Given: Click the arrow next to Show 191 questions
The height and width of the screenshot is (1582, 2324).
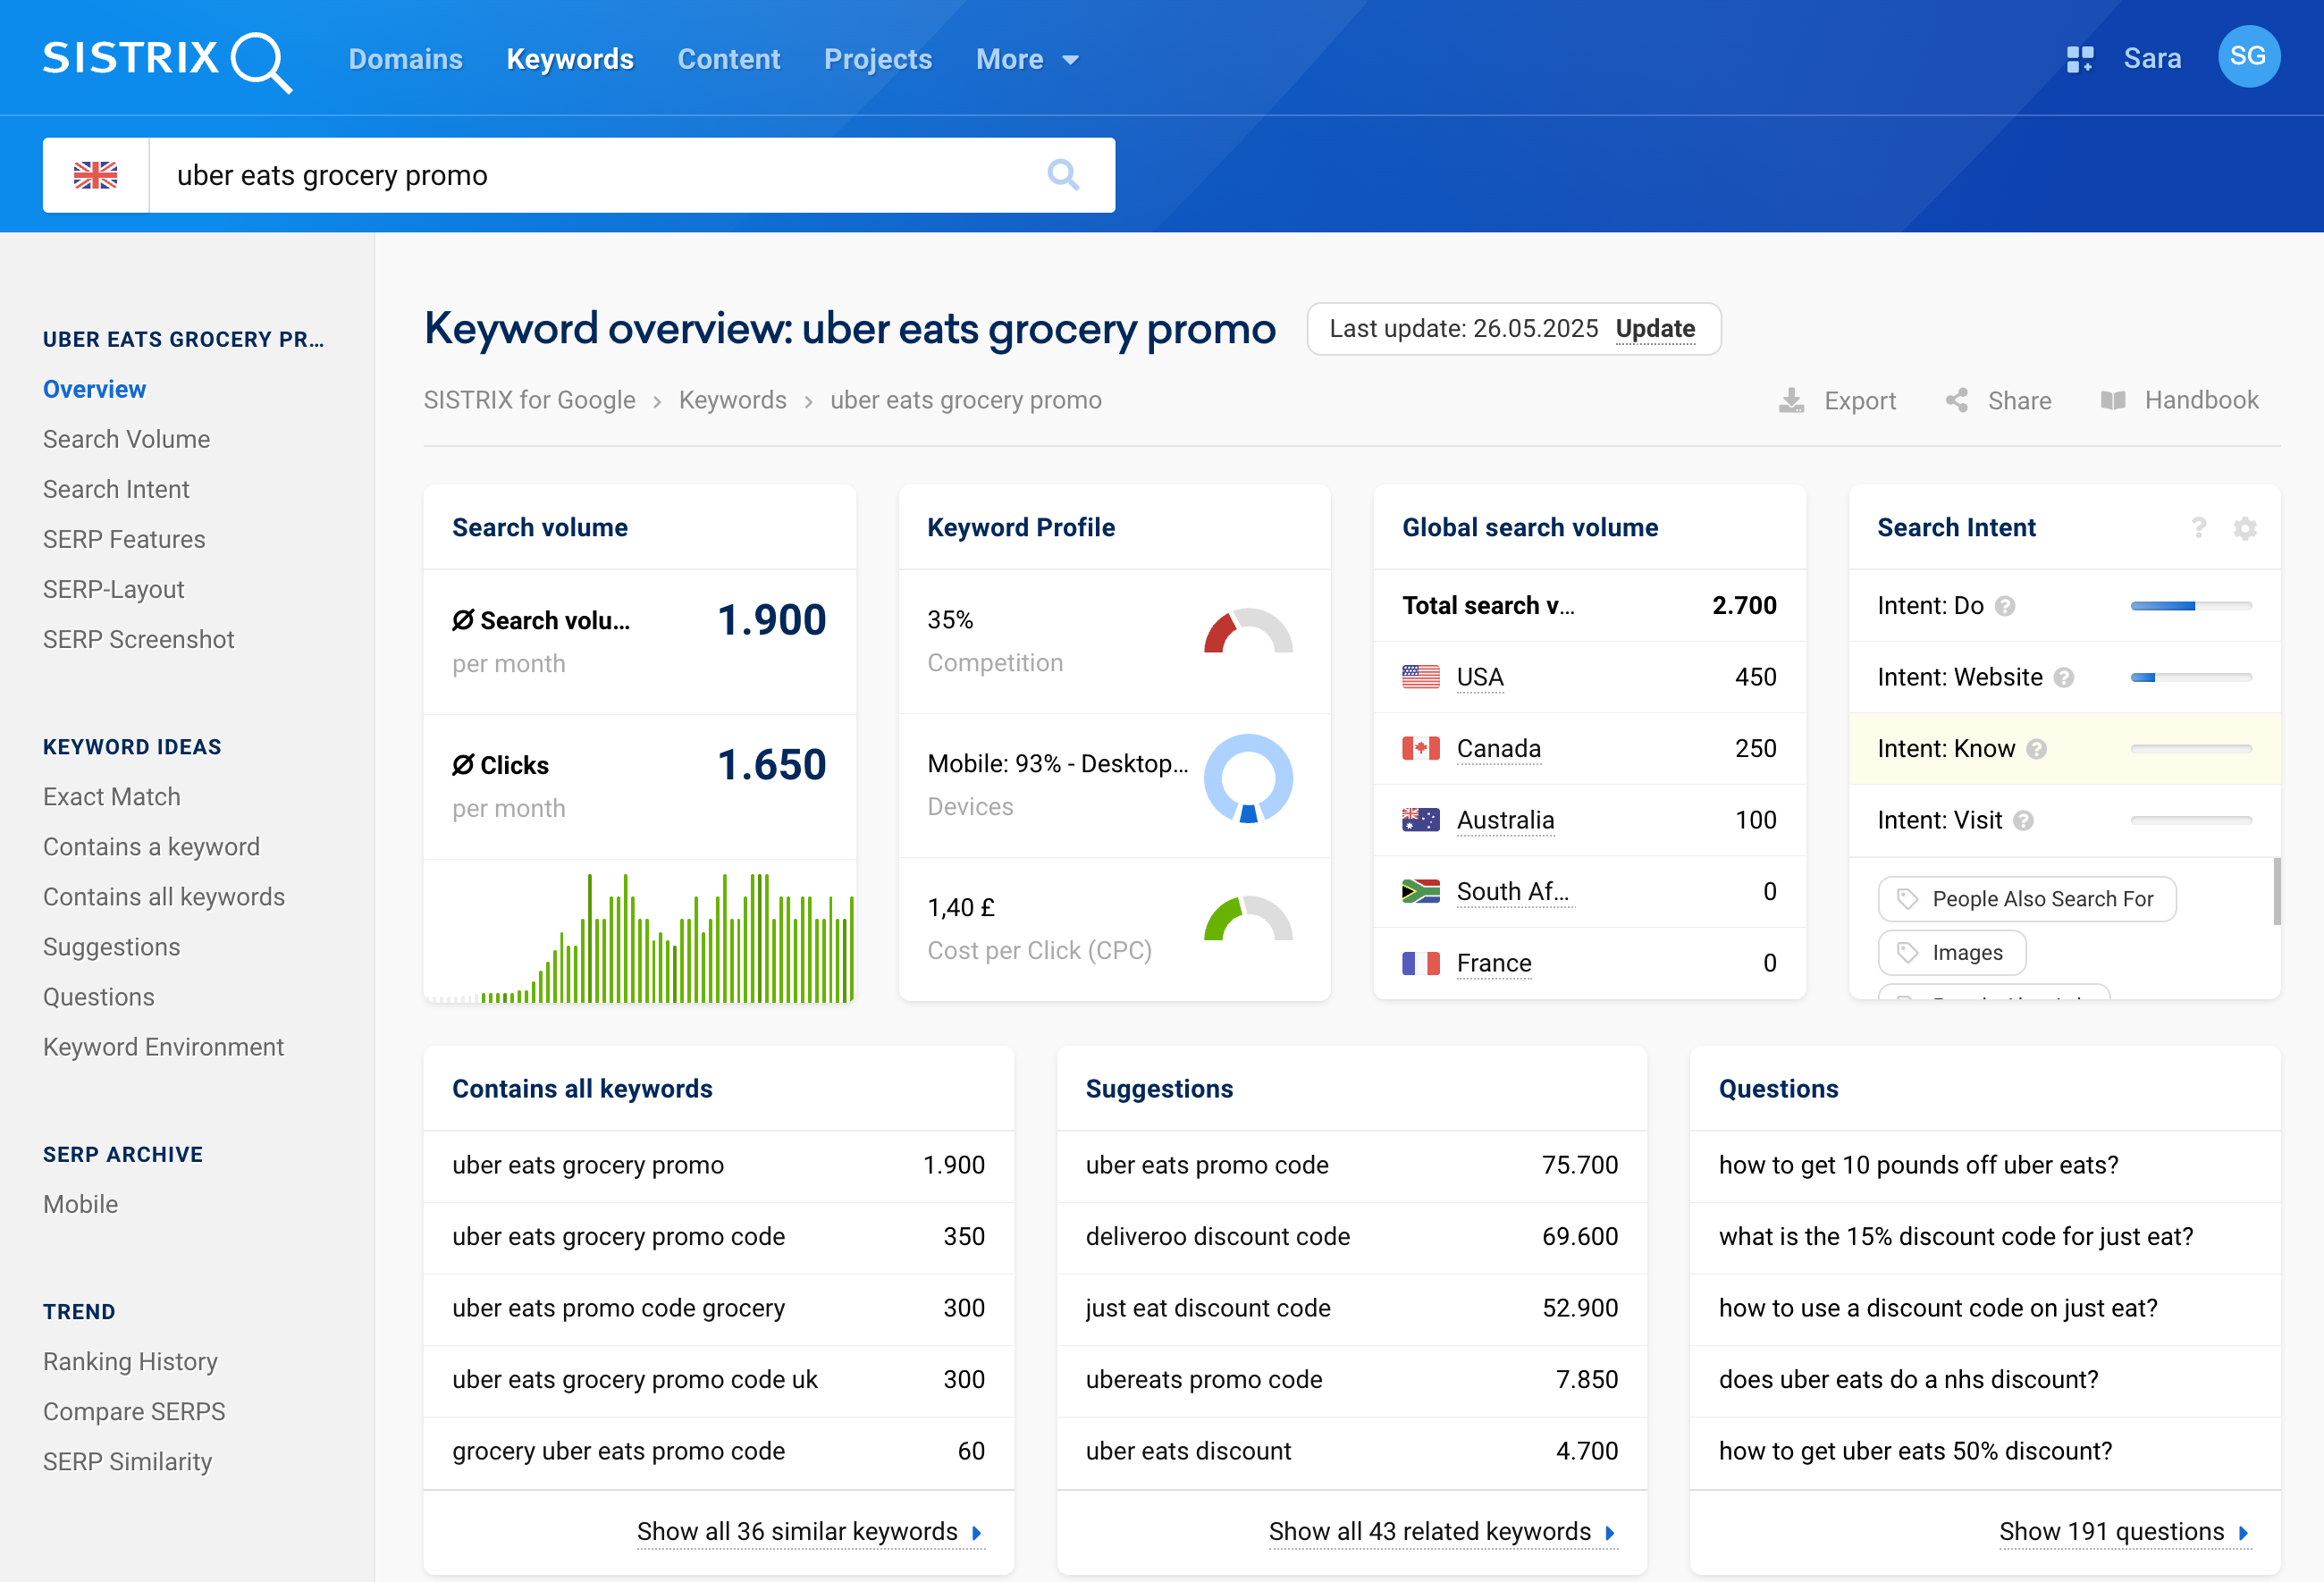Looking at the screenshot, I should coord(2243,1533).
